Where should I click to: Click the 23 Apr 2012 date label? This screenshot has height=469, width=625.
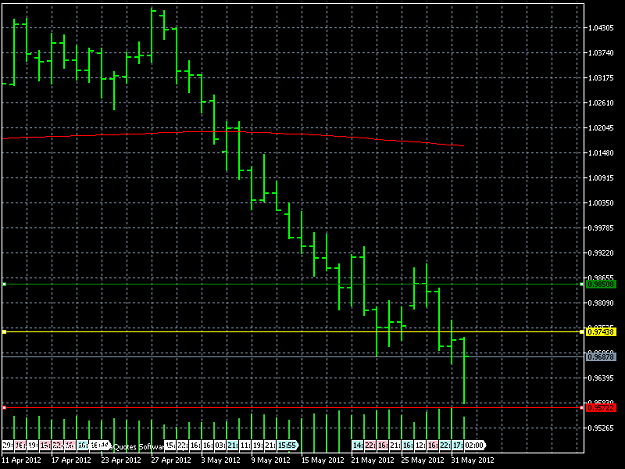point(121,460)
